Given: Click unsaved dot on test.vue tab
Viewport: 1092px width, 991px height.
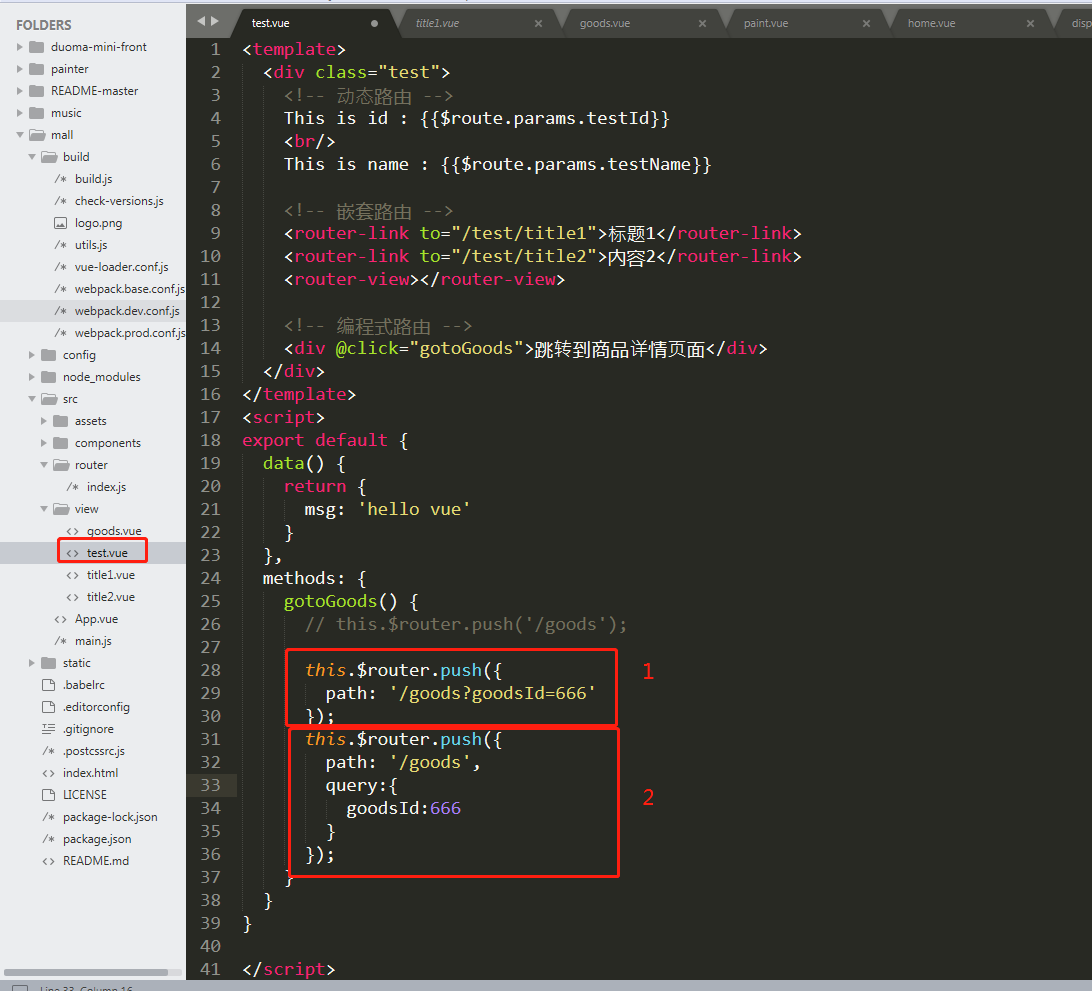Looking at the screenshot, I should pyautogui.click(x=375, y=23).
